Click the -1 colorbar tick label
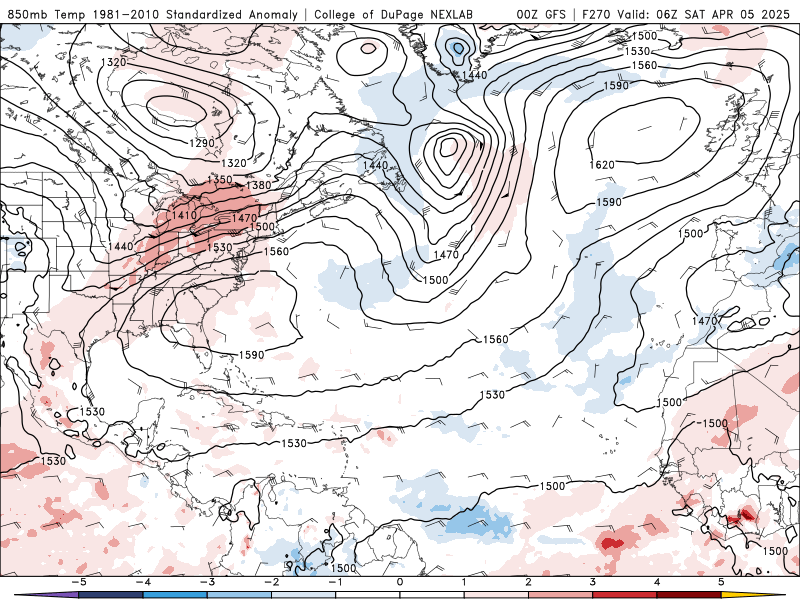The height and width of the screenshot is (600, 800). pyautogui.click(x=335, y=582)
